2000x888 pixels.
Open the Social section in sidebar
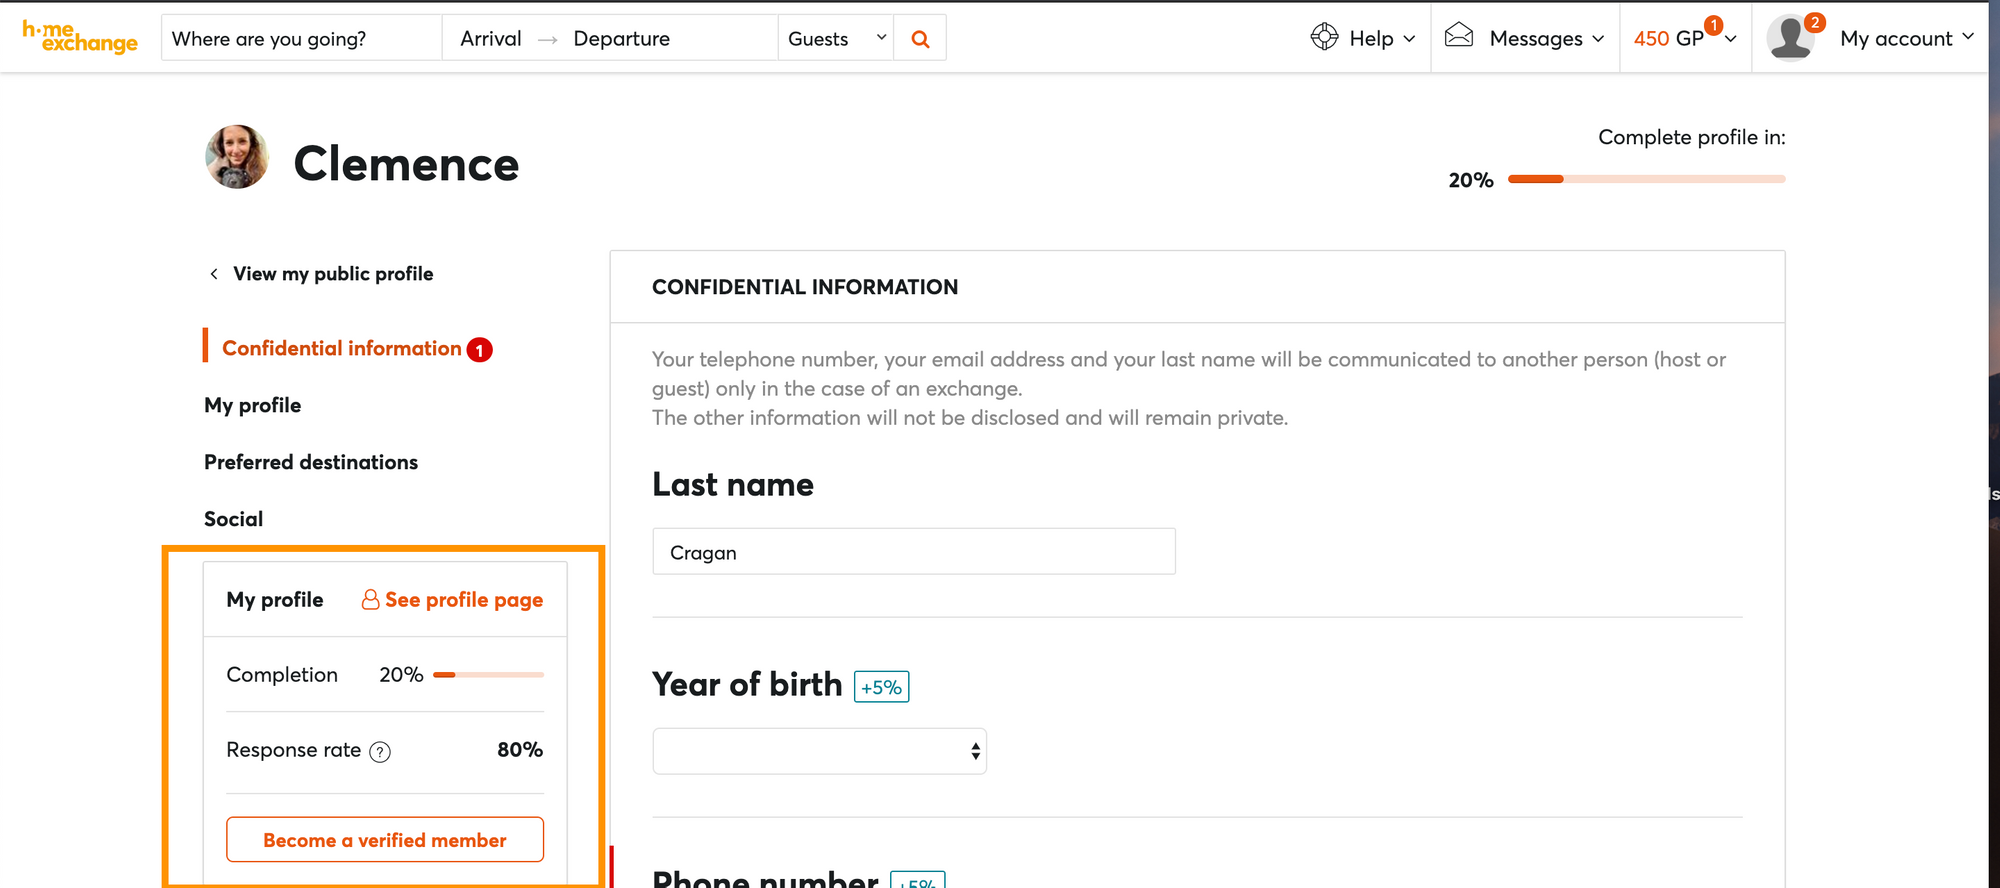click(234, 519)
